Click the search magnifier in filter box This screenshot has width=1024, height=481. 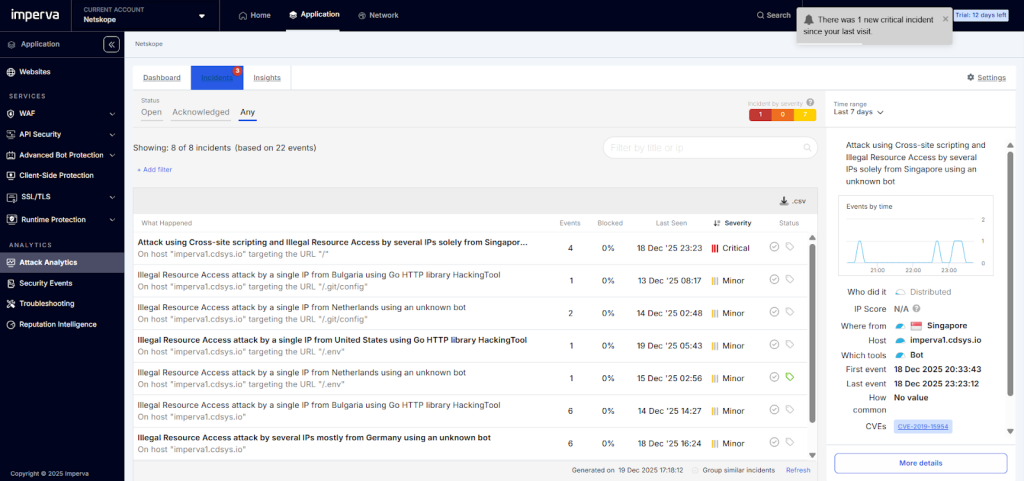(808, 148)
